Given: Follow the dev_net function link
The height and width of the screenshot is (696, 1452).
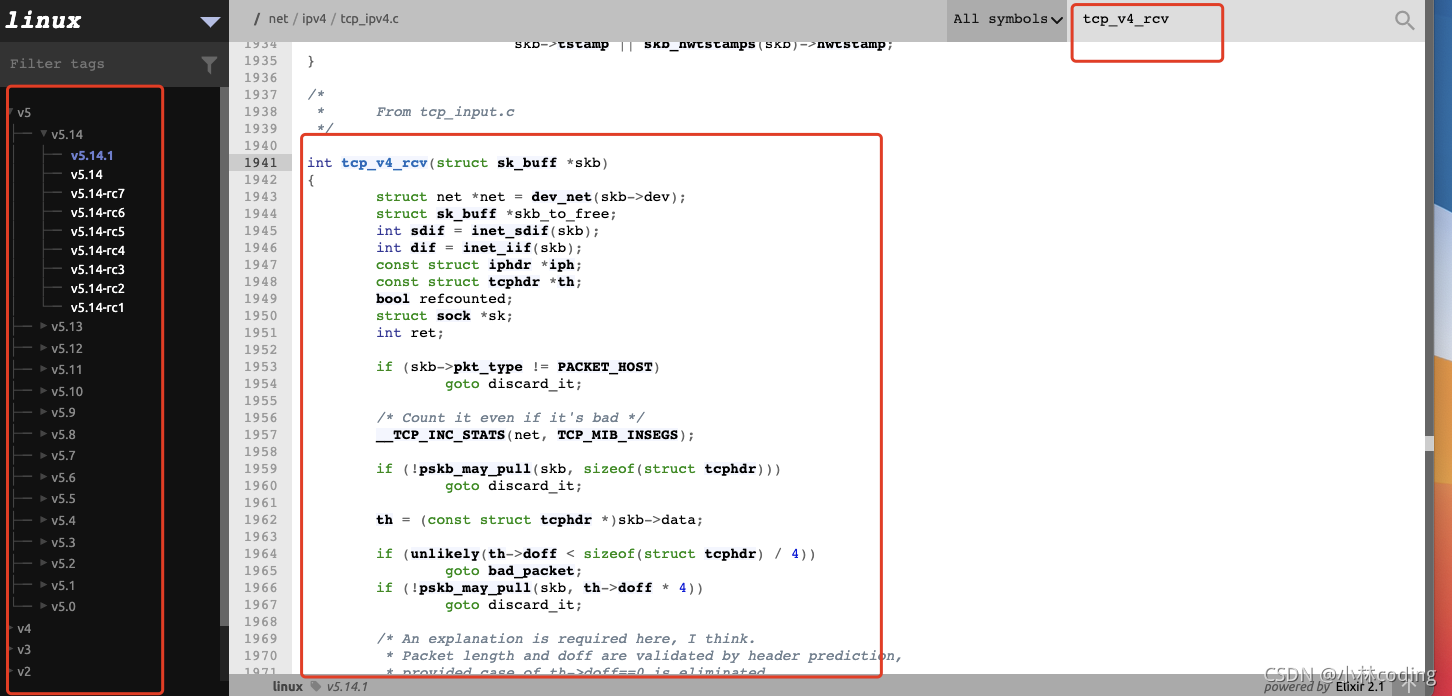Looking at the screenshot, I should [x=561, y=197].
